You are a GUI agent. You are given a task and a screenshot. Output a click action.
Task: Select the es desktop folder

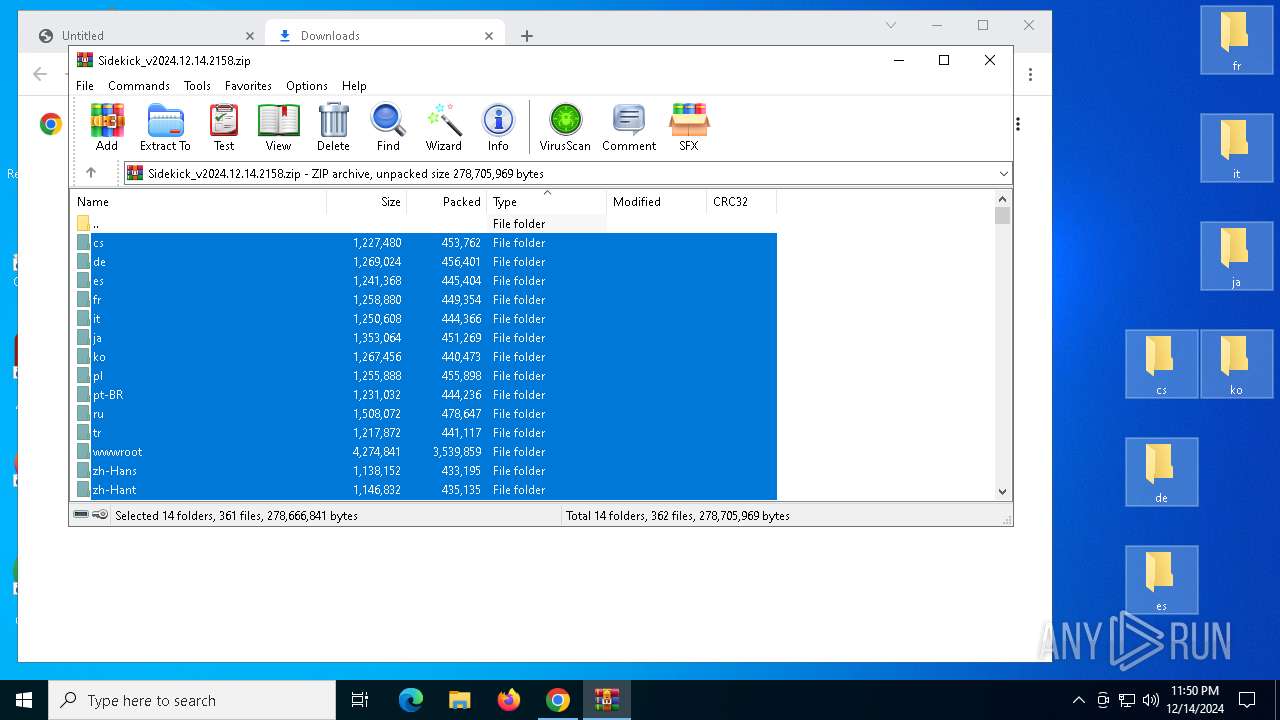(x=1162, y=580)
